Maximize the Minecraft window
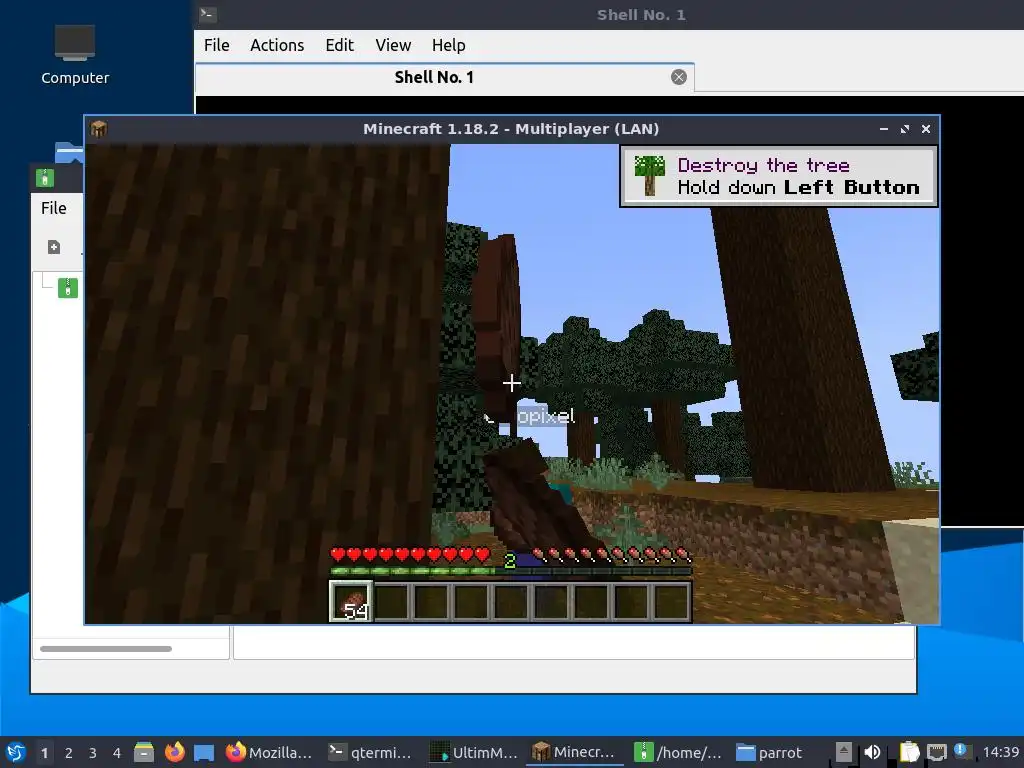 [904, 129]
